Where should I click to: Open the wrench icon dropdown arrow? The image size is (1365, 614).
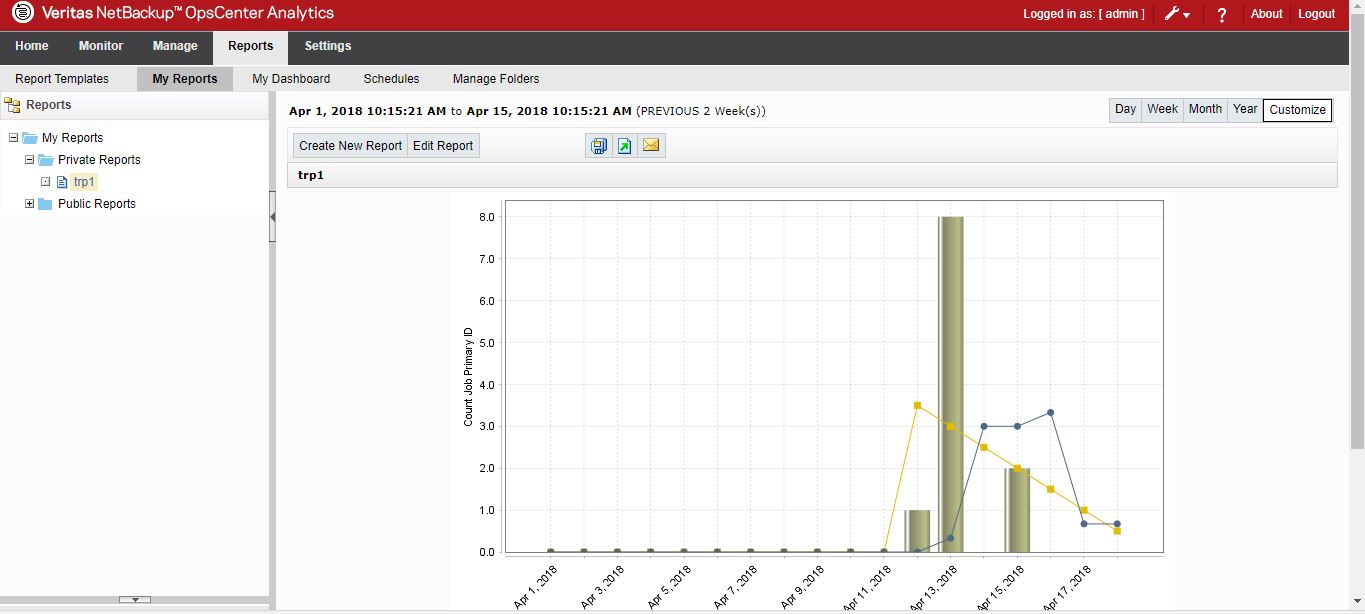pyautogui.click(x=1188, y=14)
